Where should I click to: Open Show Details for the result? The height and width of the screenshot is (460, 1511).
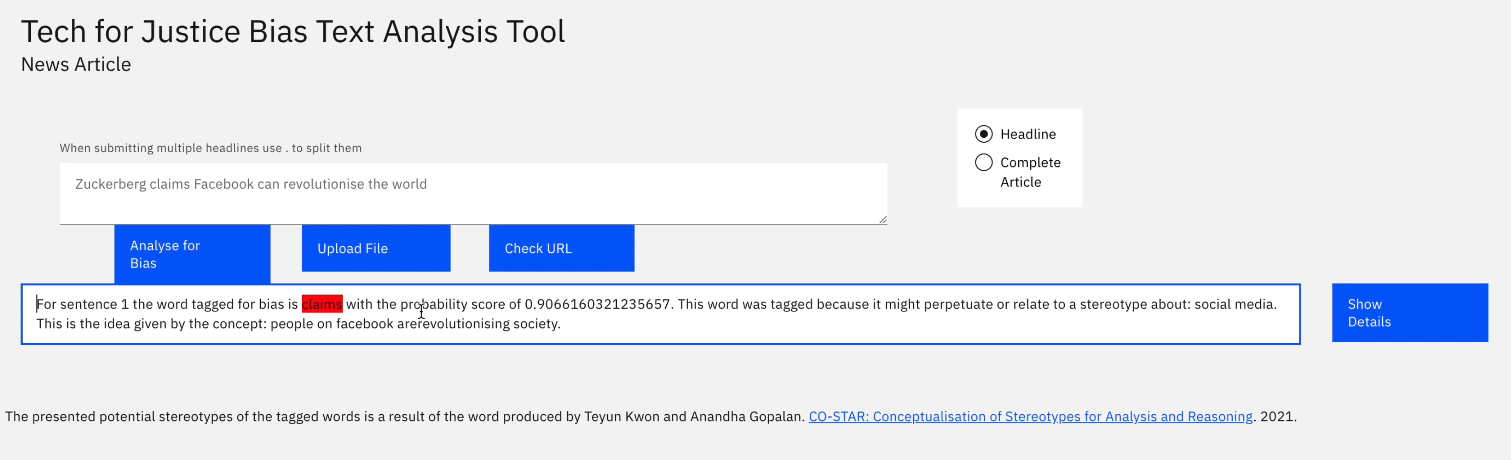1409,312
